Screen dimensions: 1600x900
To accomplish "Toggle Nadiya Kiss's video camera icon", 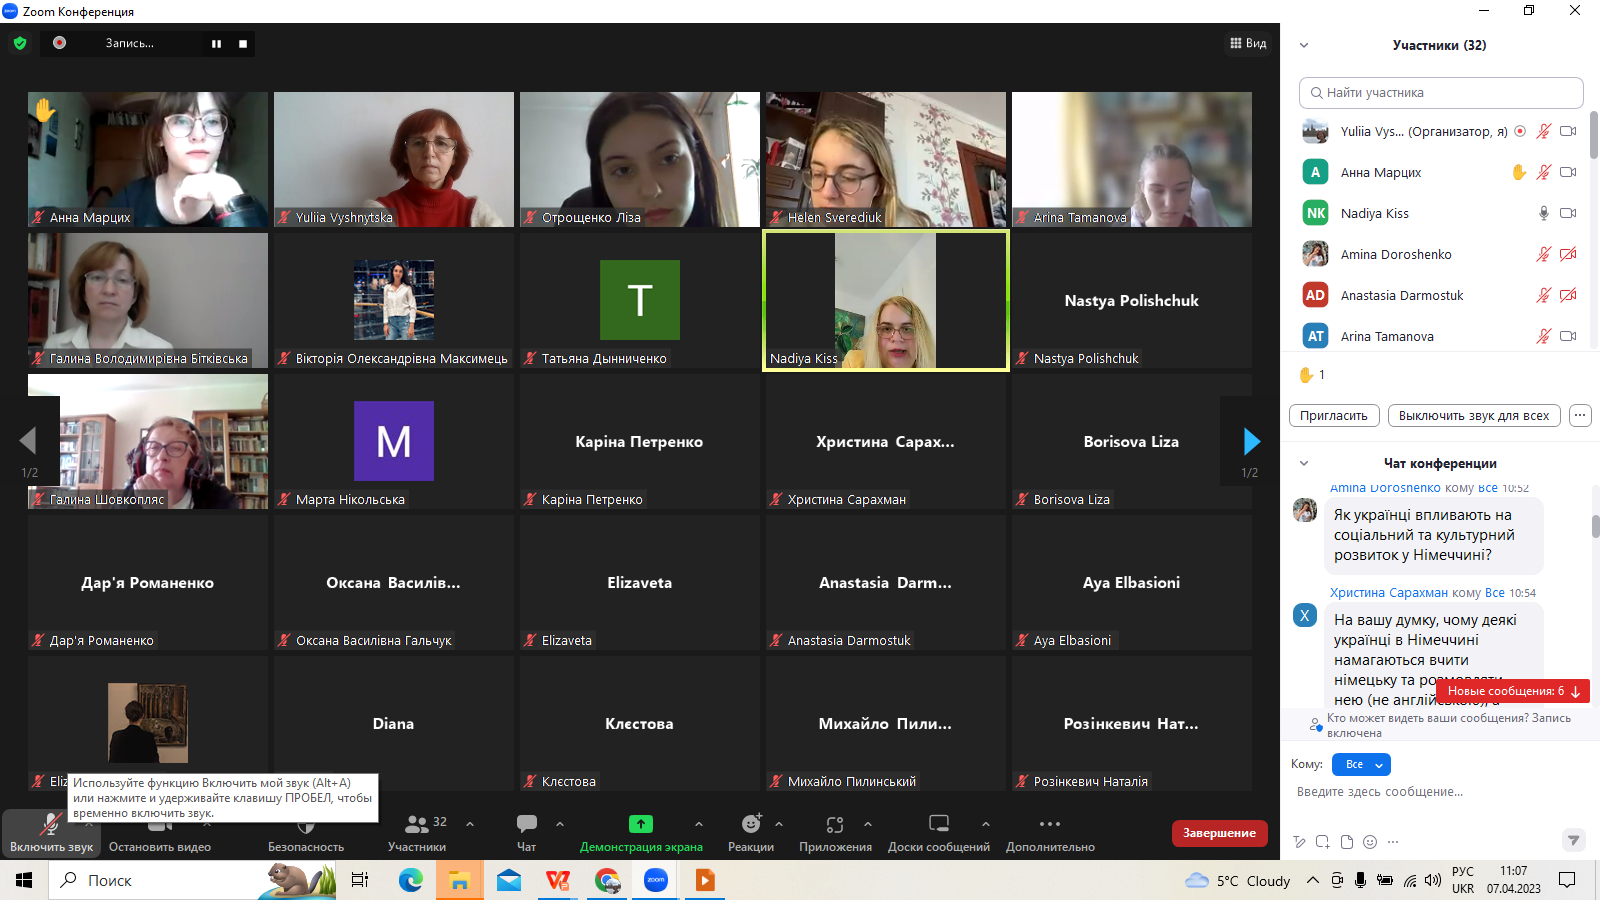I will tap(1568, 213).
